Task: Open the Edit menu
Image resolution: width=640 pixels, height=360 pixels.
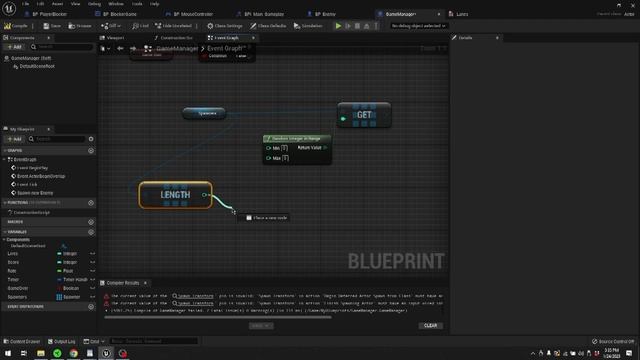Action: coord(40,4)
